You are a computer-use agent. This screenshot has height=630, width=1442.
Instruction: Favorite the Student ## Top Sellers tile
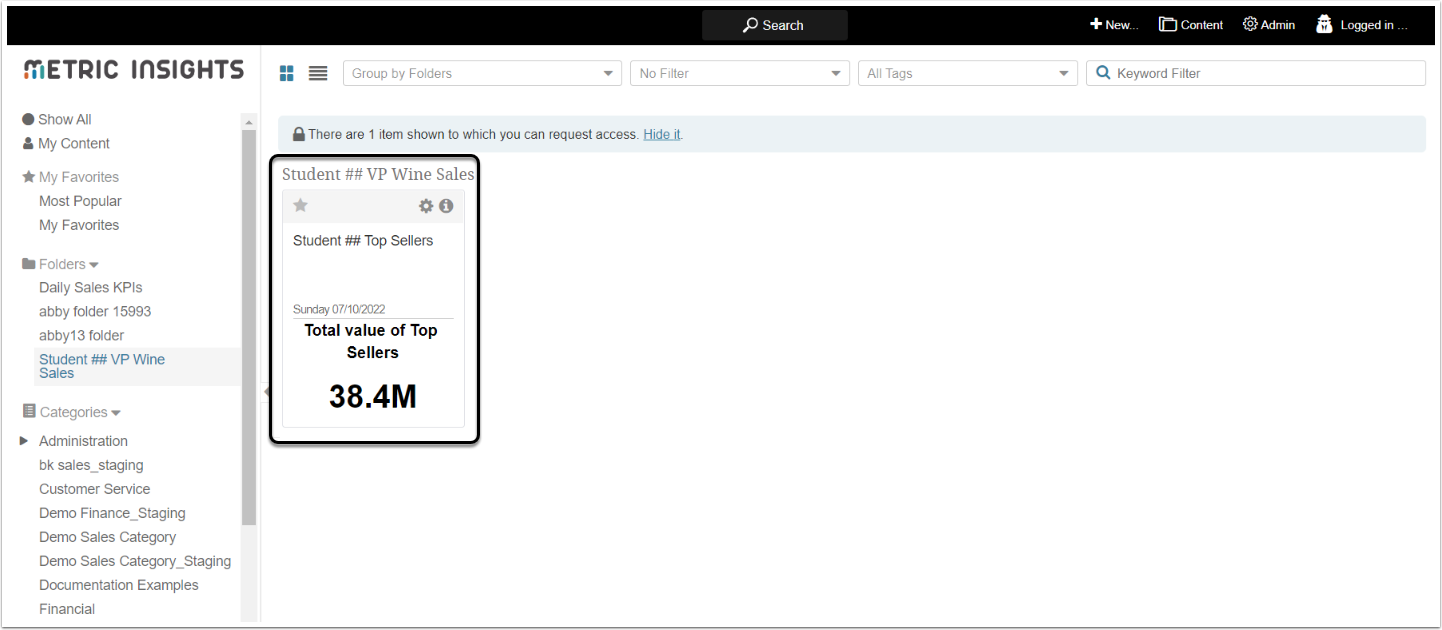pos(300,205)
